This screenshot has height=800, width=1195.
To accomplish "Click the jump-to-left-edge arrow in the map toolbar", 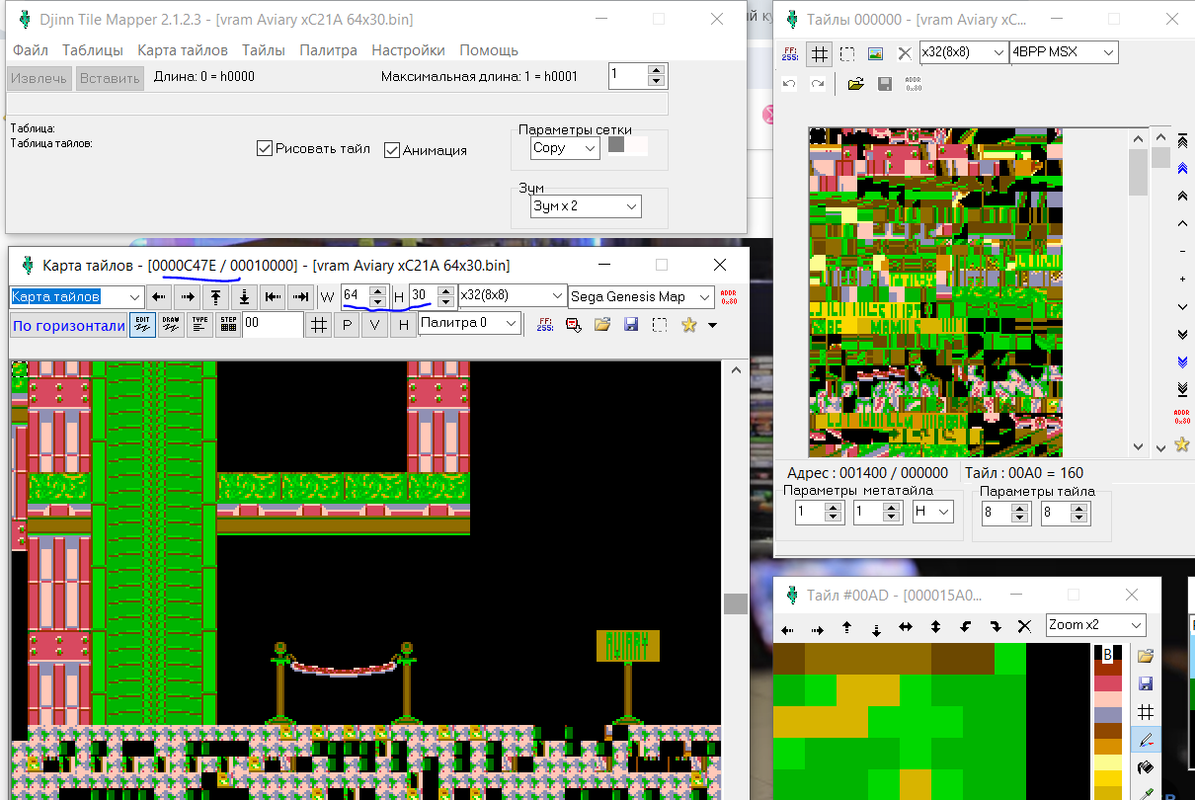I will point(273,296).
